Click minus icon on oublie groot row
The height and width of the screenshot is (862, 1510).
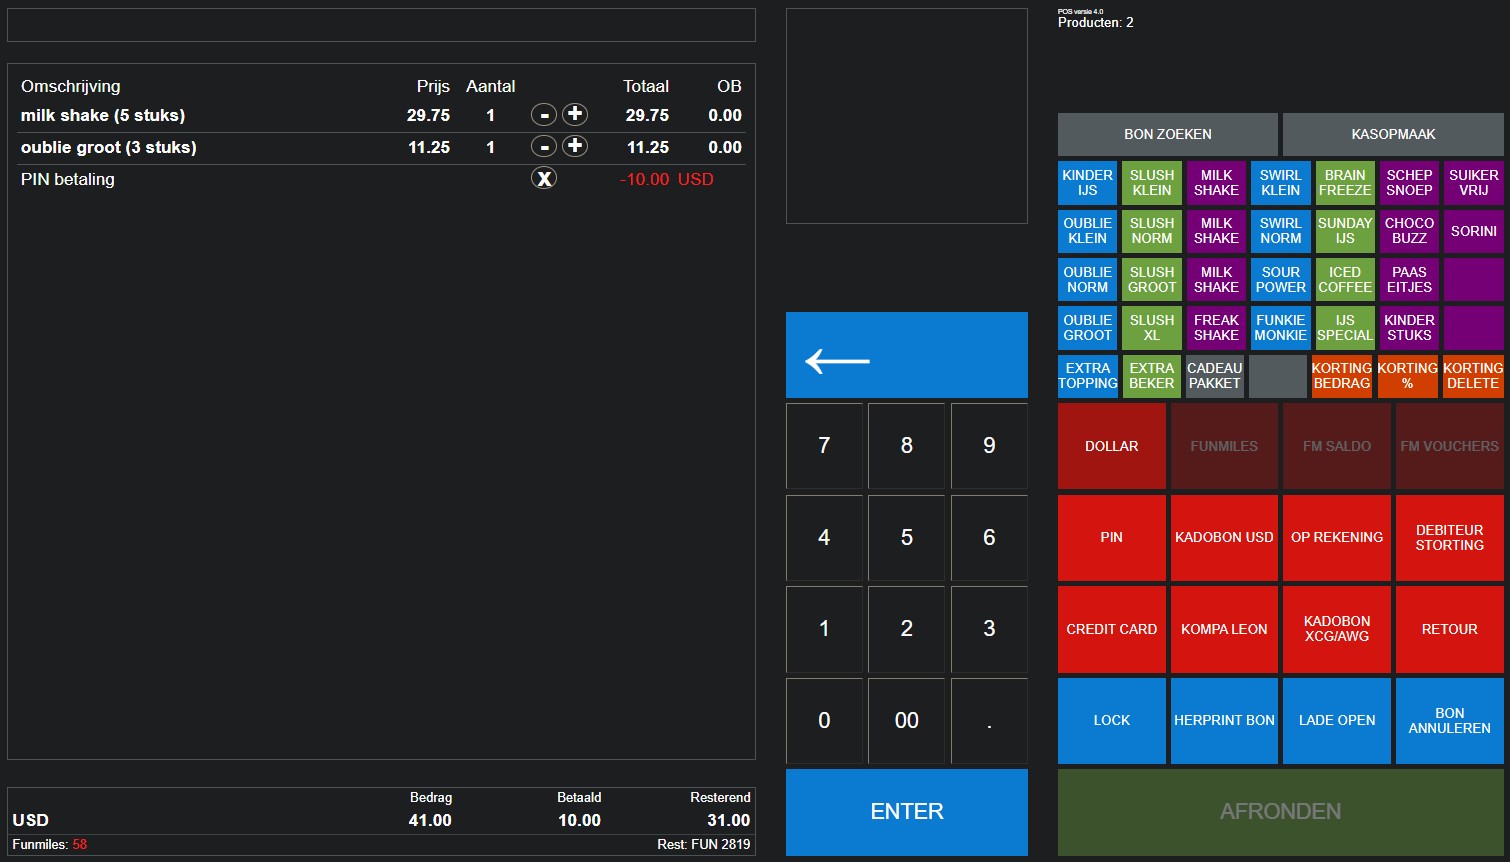(x=543, y=147)
